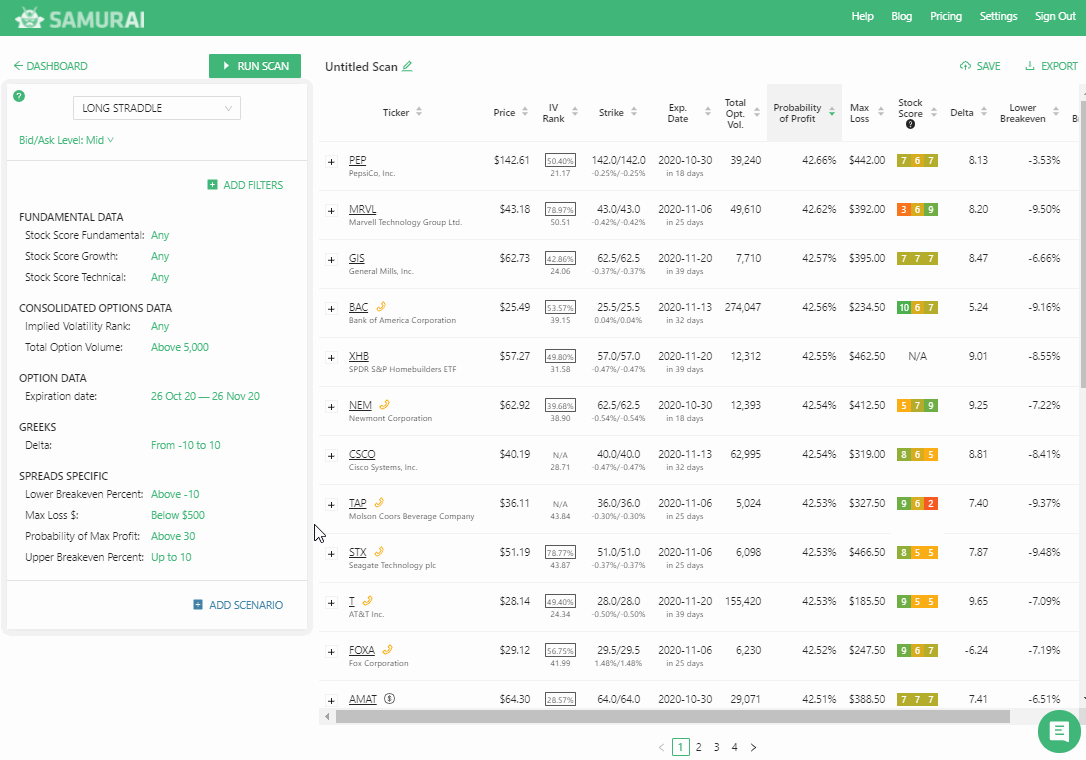Open the Pricing menu item
The image size is (1086, 760).
[x=945, y=16]
